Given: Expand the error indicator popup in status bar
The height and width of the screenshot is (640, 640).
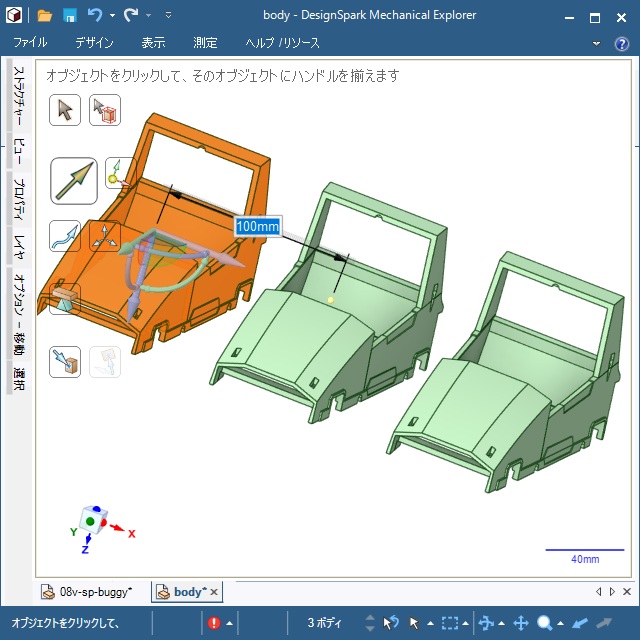Looking at the screenshot, I should point(229,623).
